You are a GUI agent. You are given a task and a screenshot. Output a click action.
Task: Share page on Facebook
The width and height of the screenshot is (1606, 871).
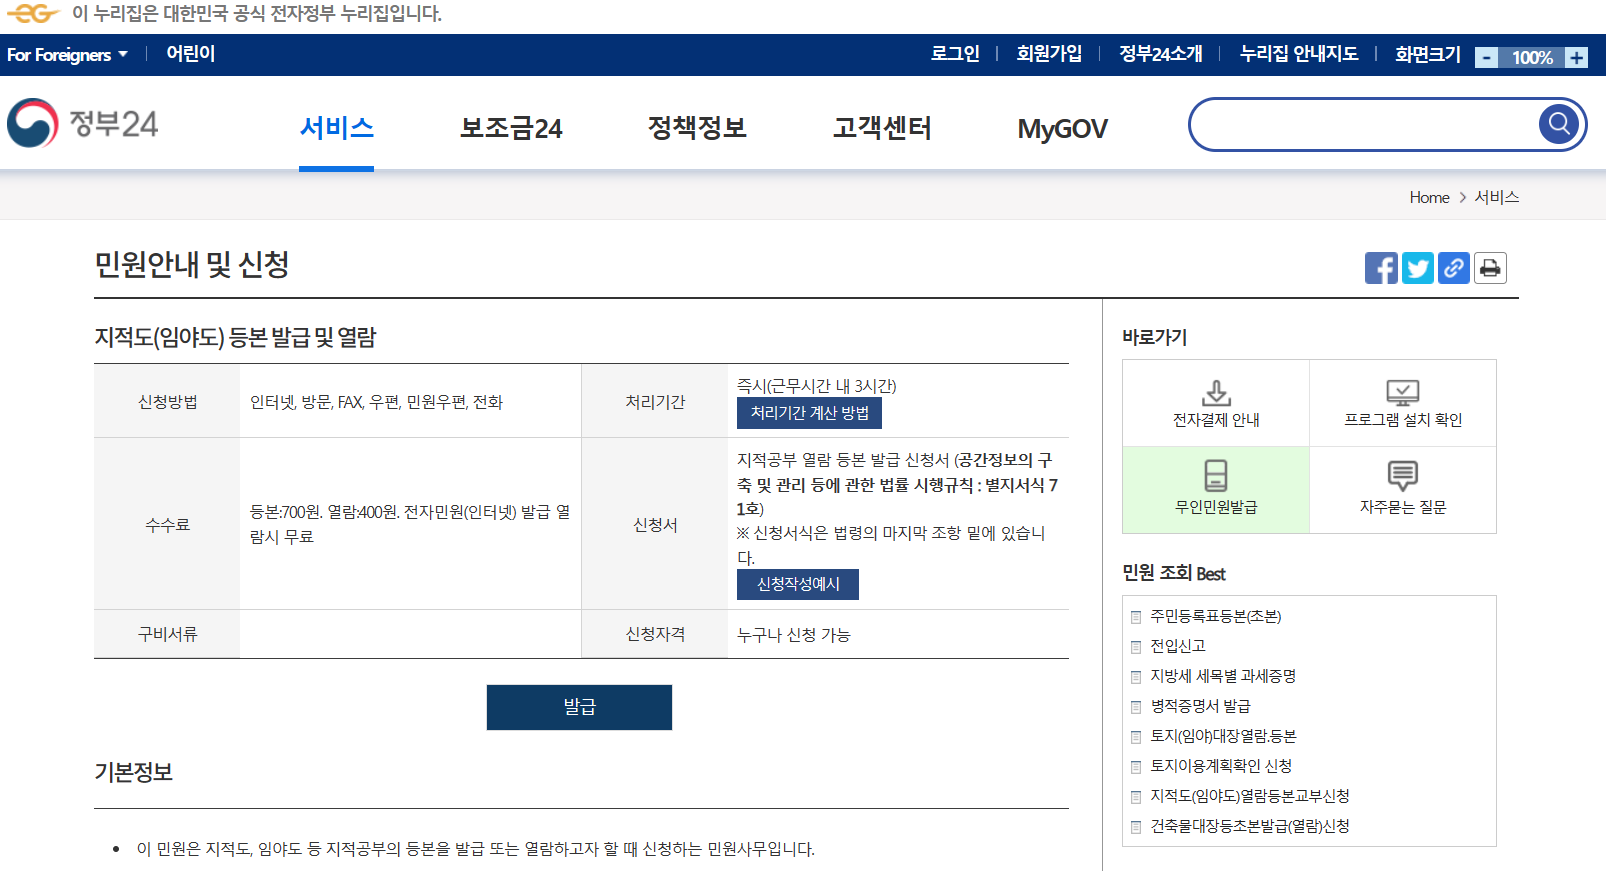tap(1381, 268)
